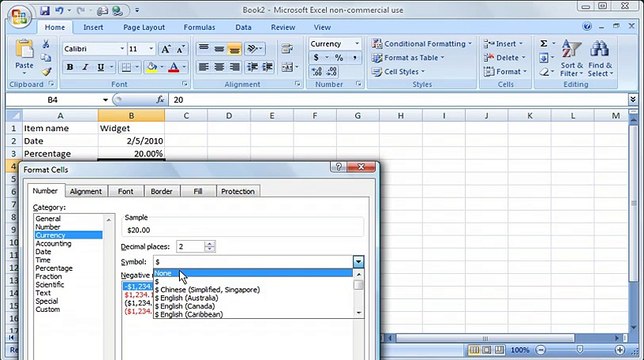
Task: Bottom align cell contents
Action: click(x=235, y=49)
